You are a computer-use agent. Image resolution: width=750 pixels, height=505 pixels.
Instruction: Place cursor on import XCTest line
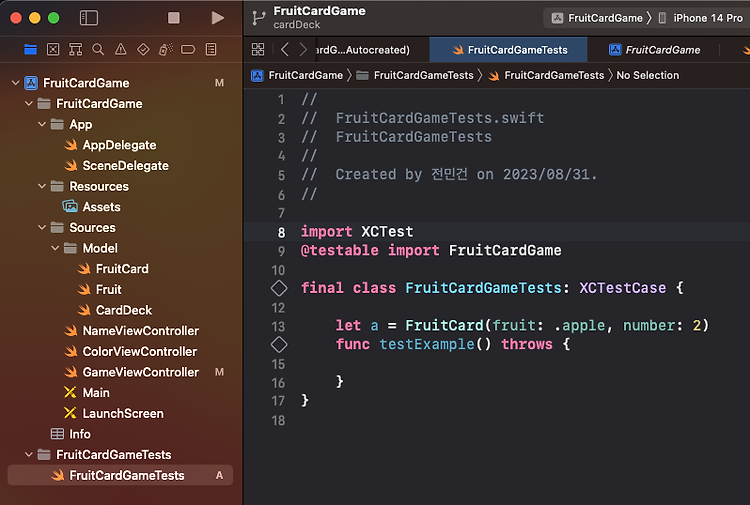[357, 231]
